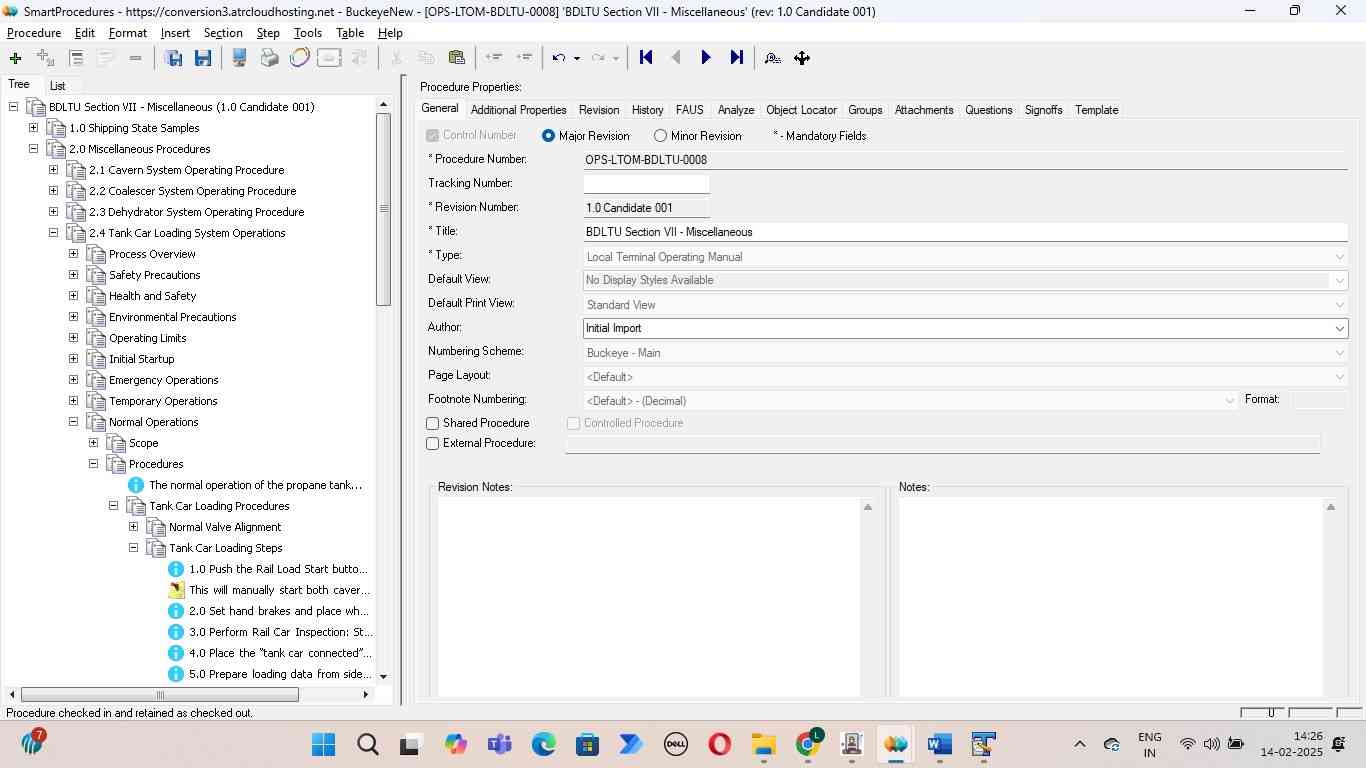Select the 2.3 Dehydrator System Operating Procedure item
This screenshot has width=1366, height=768.
196,212
